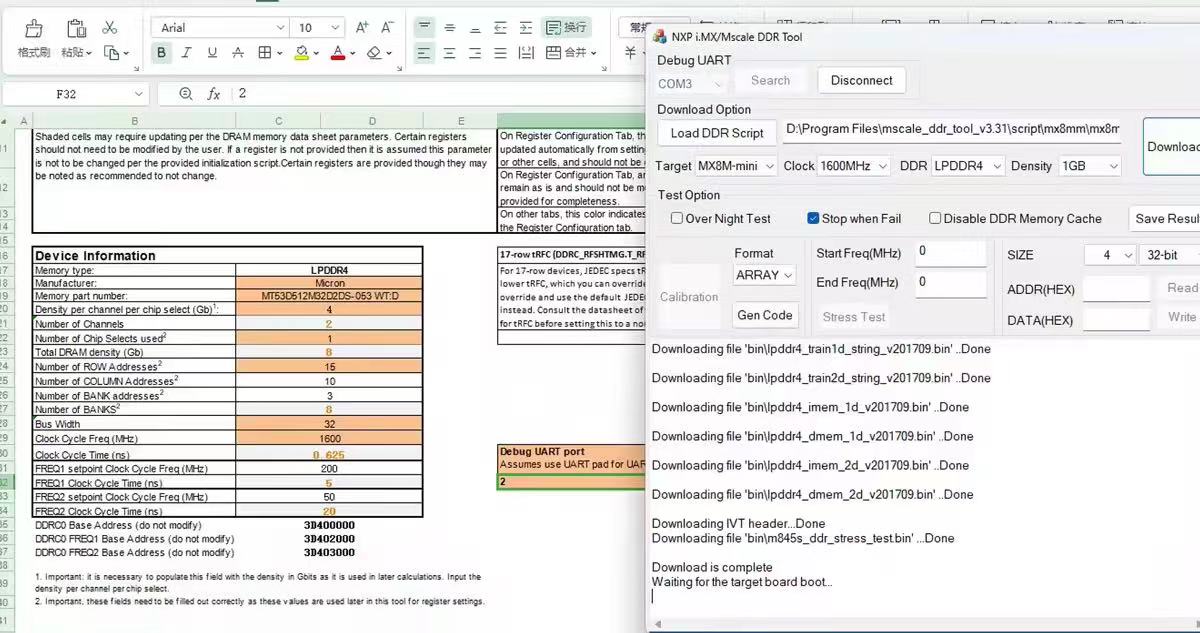The image size is (1200, 633).
Task: Check the Over Night Test checkbox
Action: [x=677, y=218]
